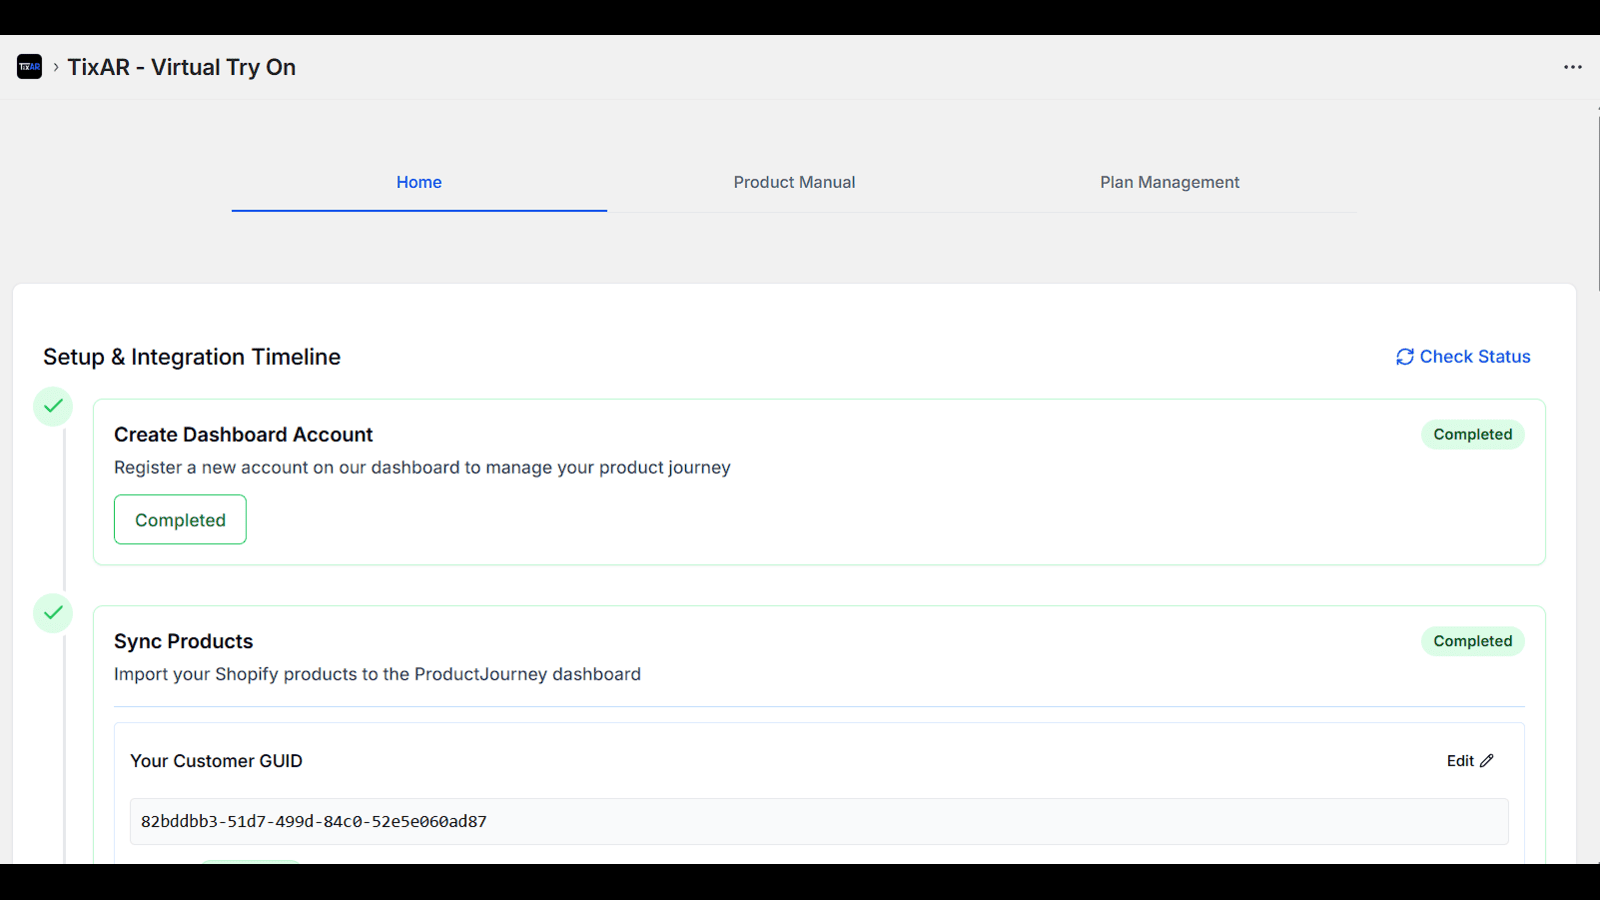Select the Sync Products heading
The height and width of the screenshot is (900, 1600).
[183, 641]
